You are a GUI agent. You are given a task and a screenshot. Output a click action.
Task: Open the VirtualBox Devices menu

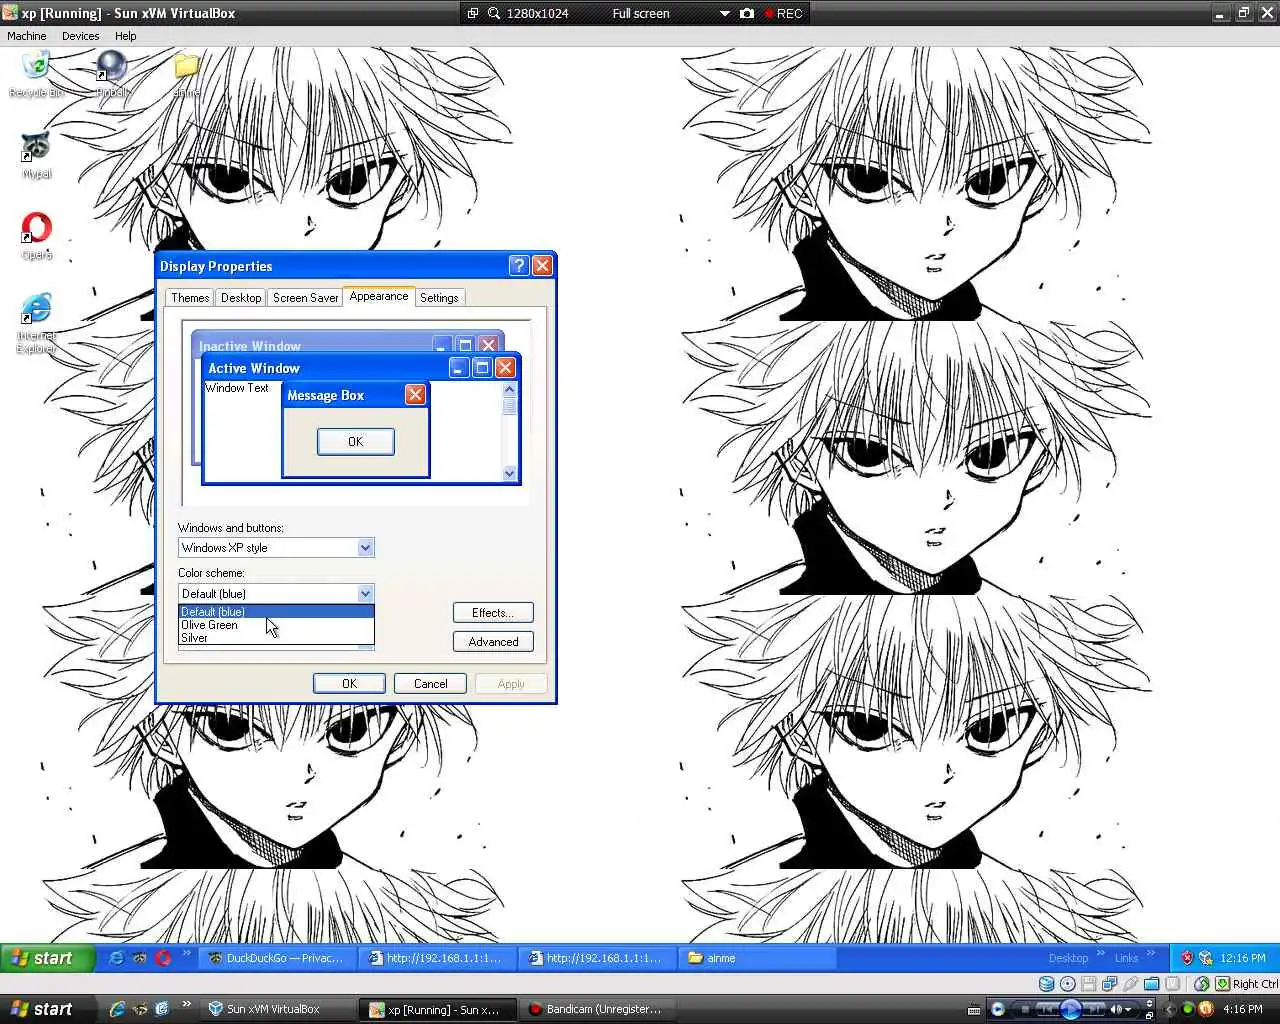80,35
